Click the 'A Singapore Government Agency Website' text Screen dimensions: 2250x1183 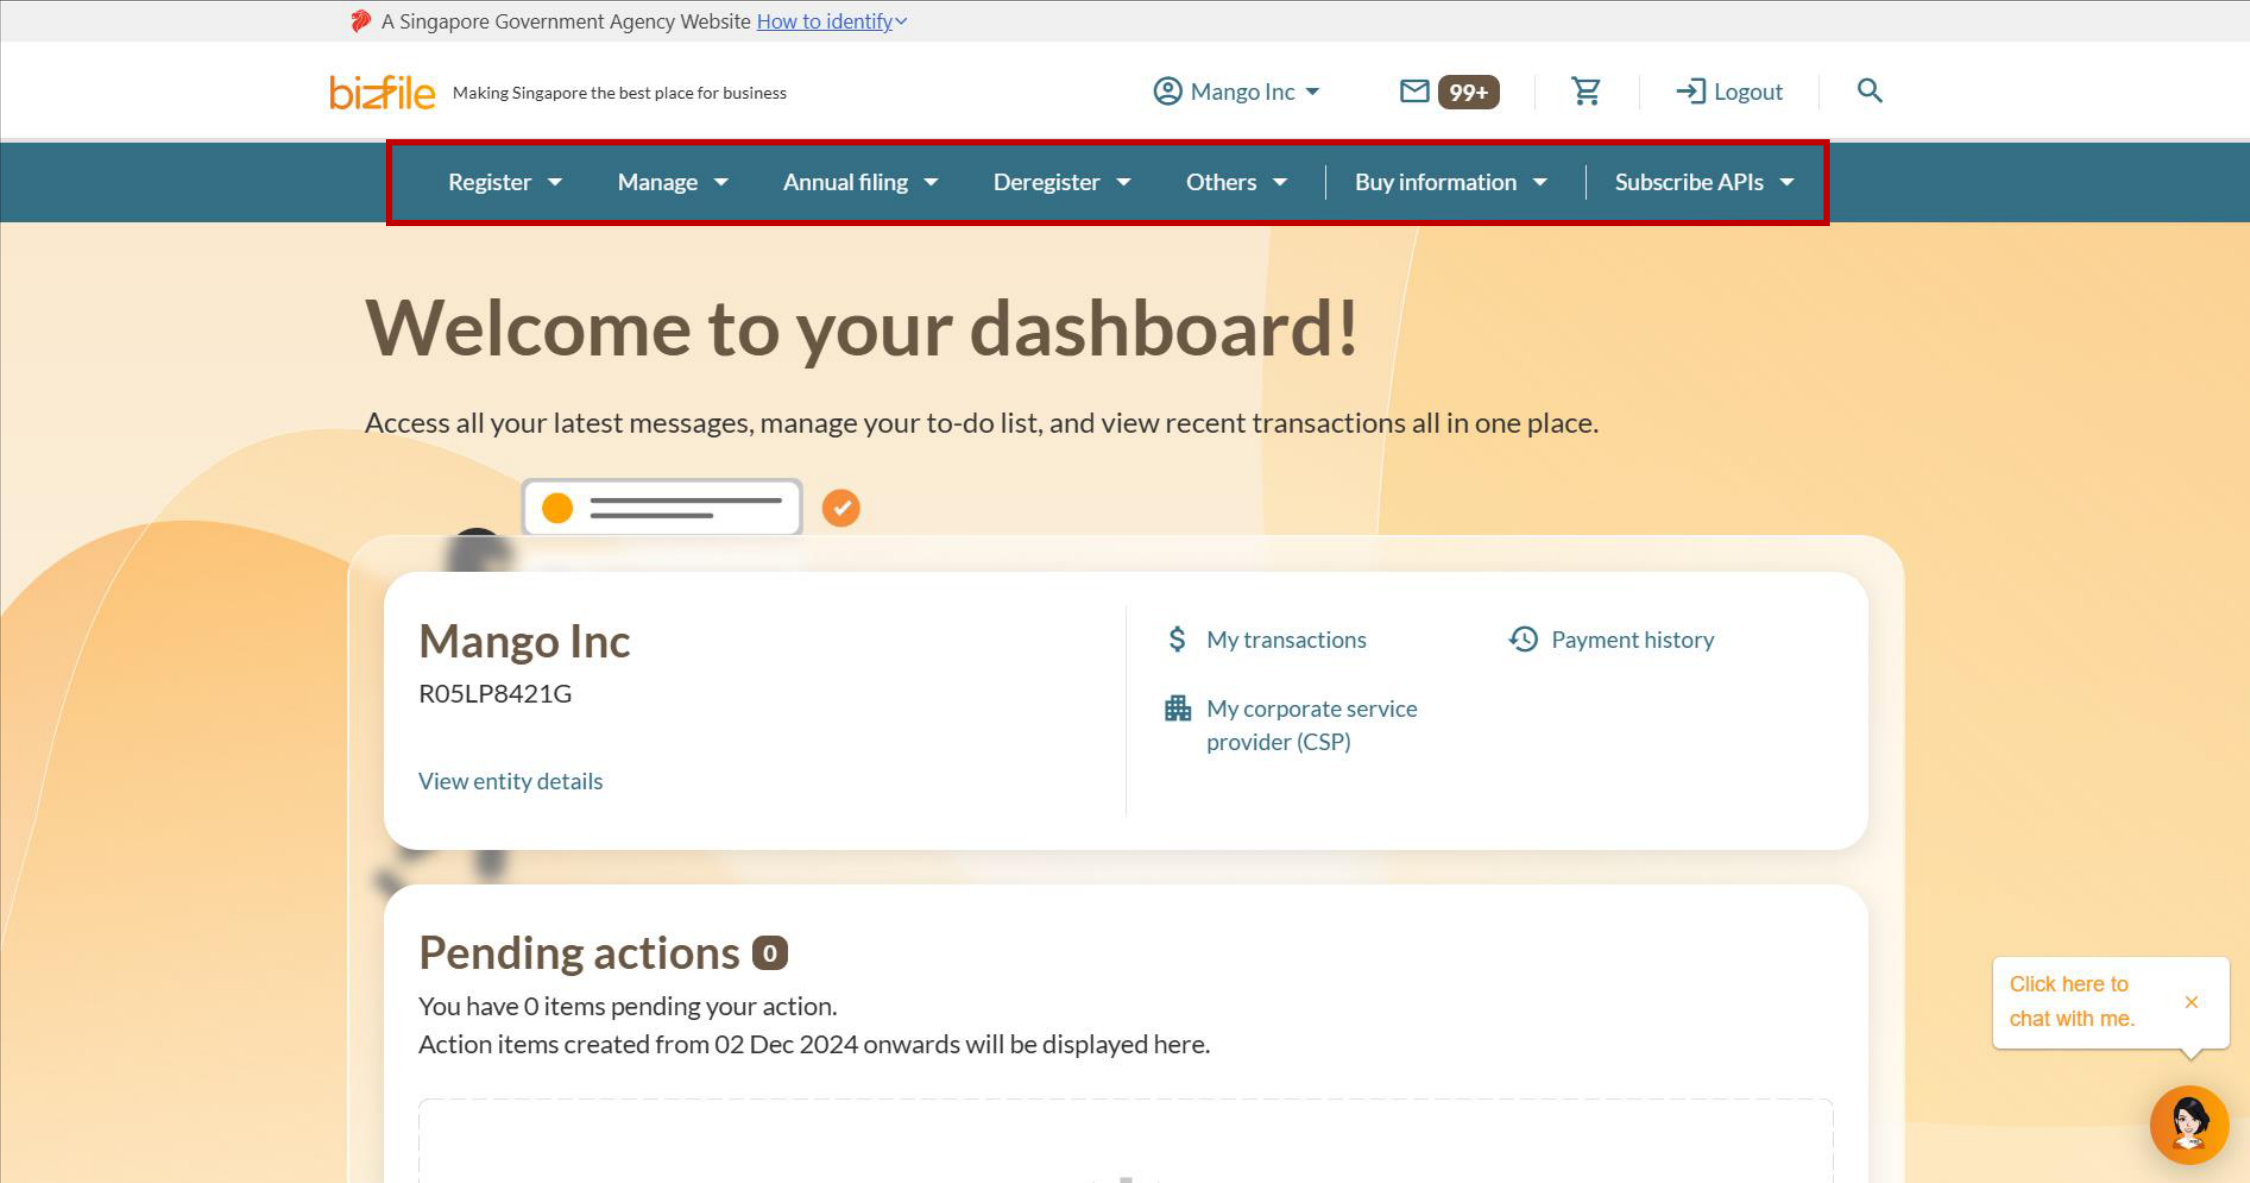[565, 21]
